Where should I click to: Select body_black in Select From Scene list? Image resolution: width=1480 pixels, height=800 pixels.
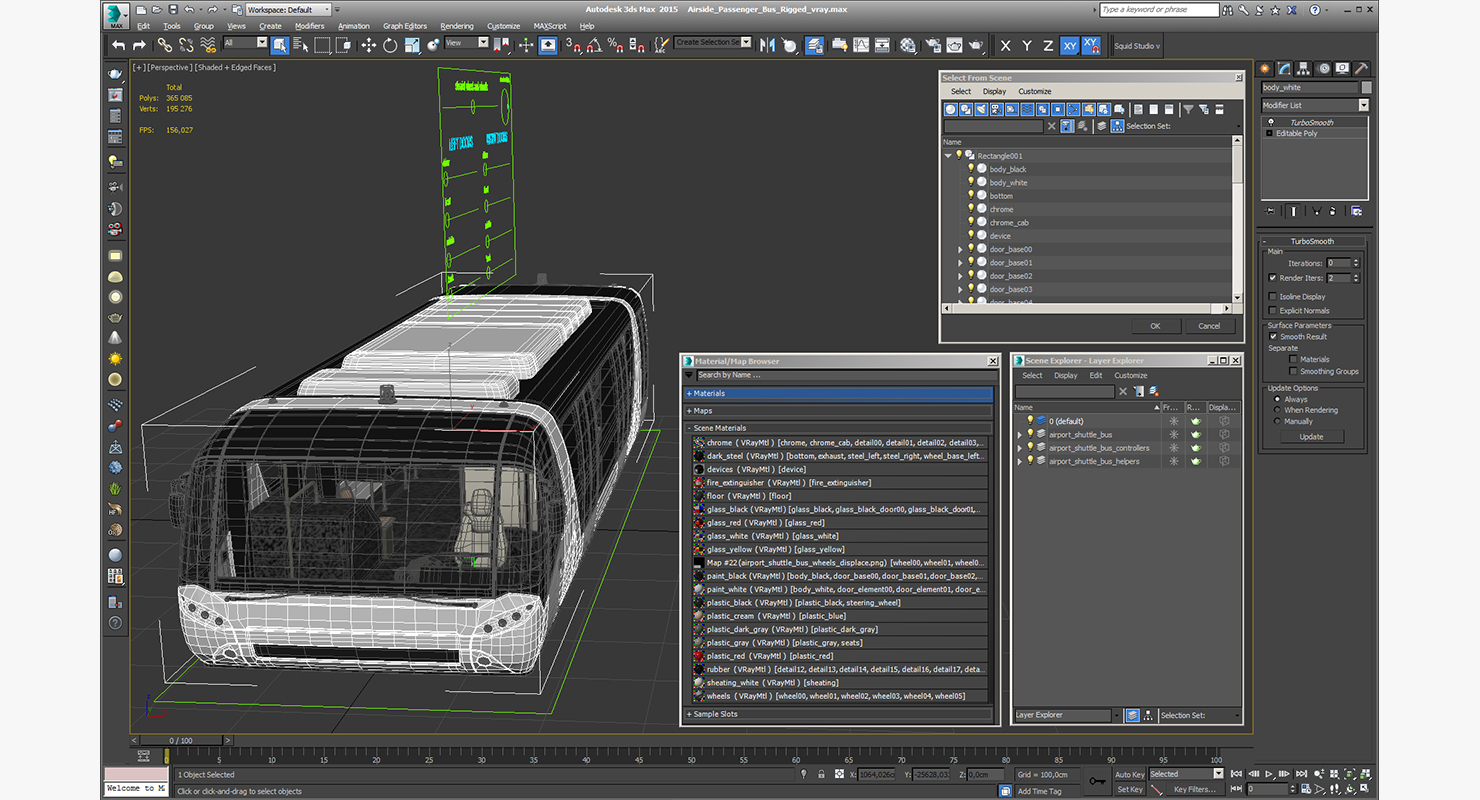pos(1008,169)
